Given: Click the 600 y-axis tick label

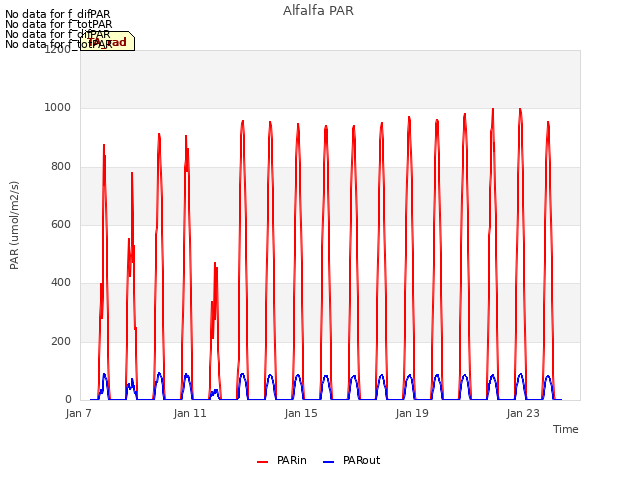Looking at the screenshot, I should (x=61, y=224).
